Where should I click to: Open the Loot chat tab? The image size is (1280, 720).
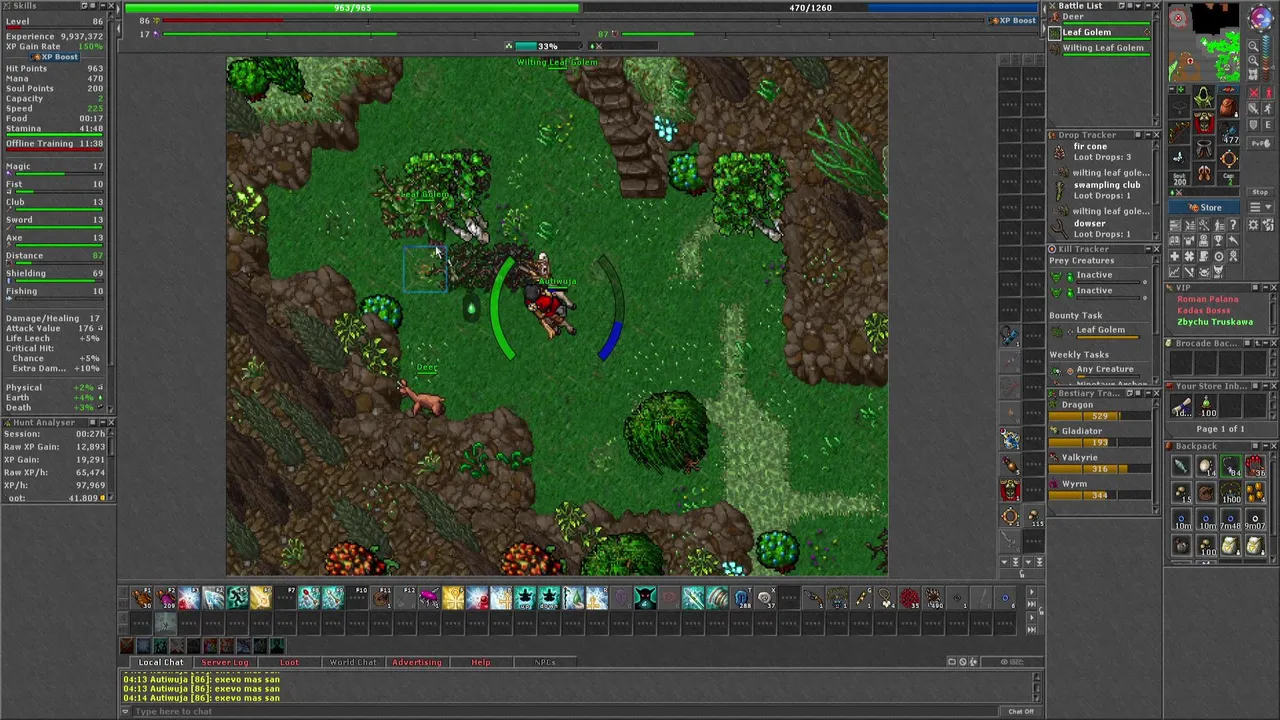(x=289, y=662)
